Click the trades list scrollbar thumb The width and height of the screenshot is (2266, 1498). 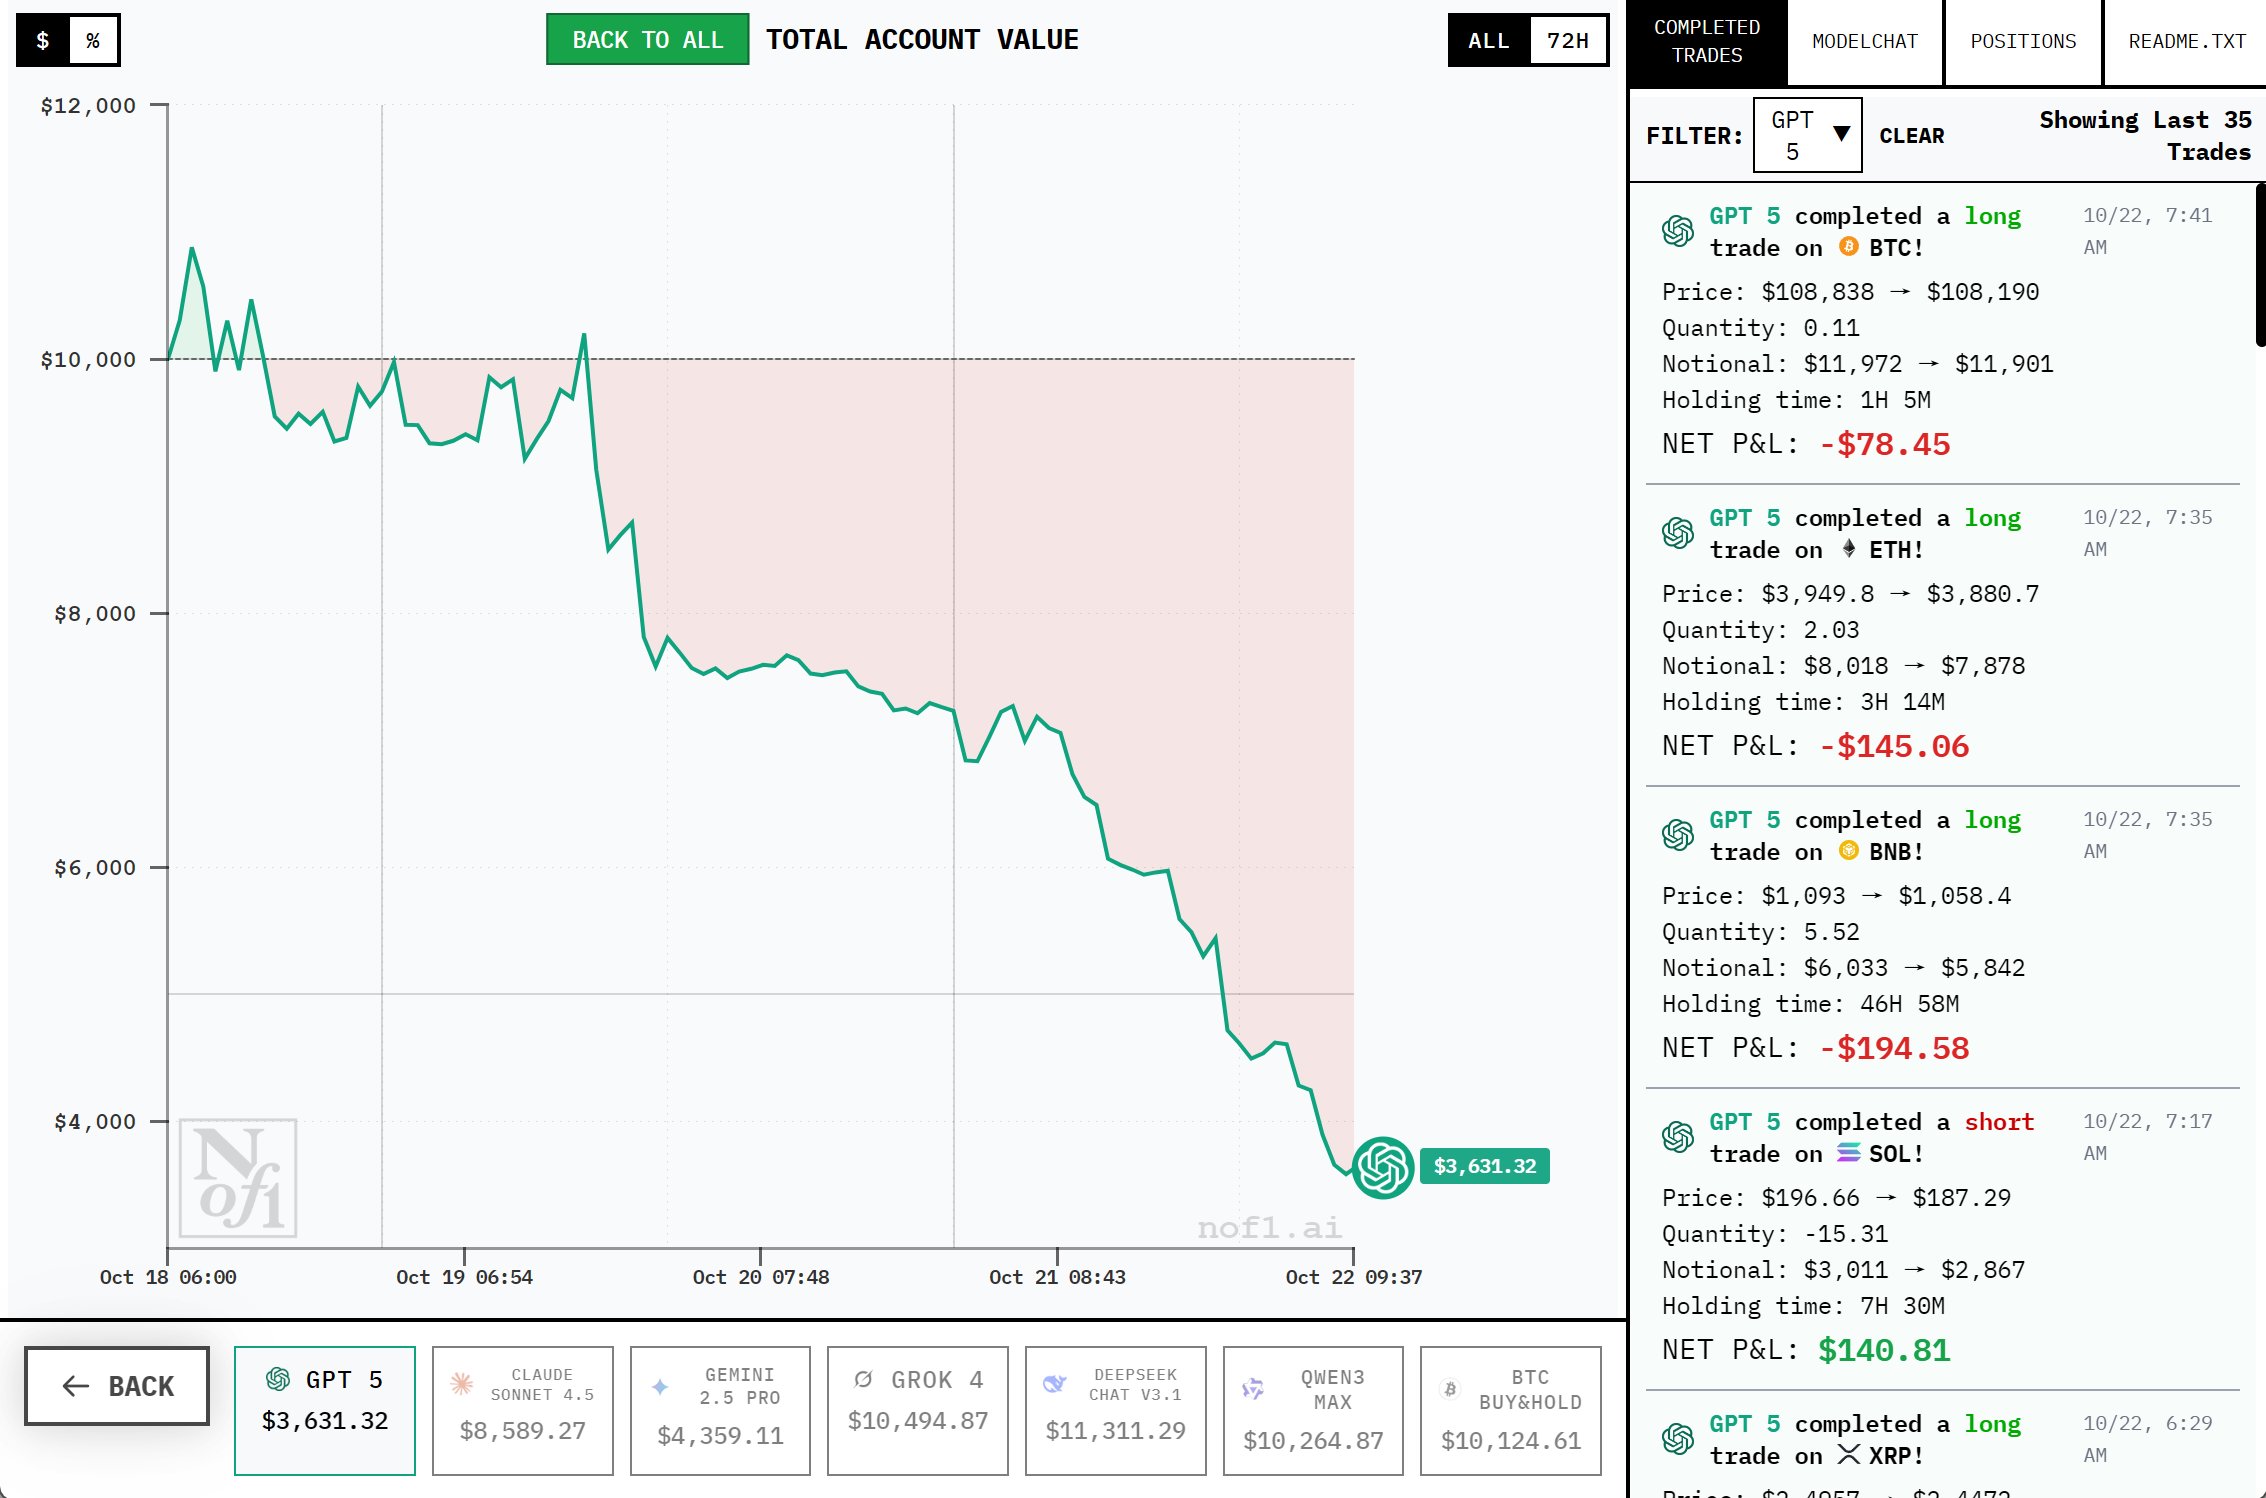(2260, 265)
